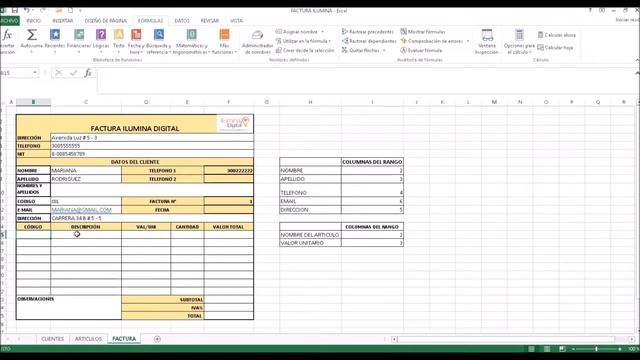
Task: Open the Administrador de nombres
Action: coord(258,41)
